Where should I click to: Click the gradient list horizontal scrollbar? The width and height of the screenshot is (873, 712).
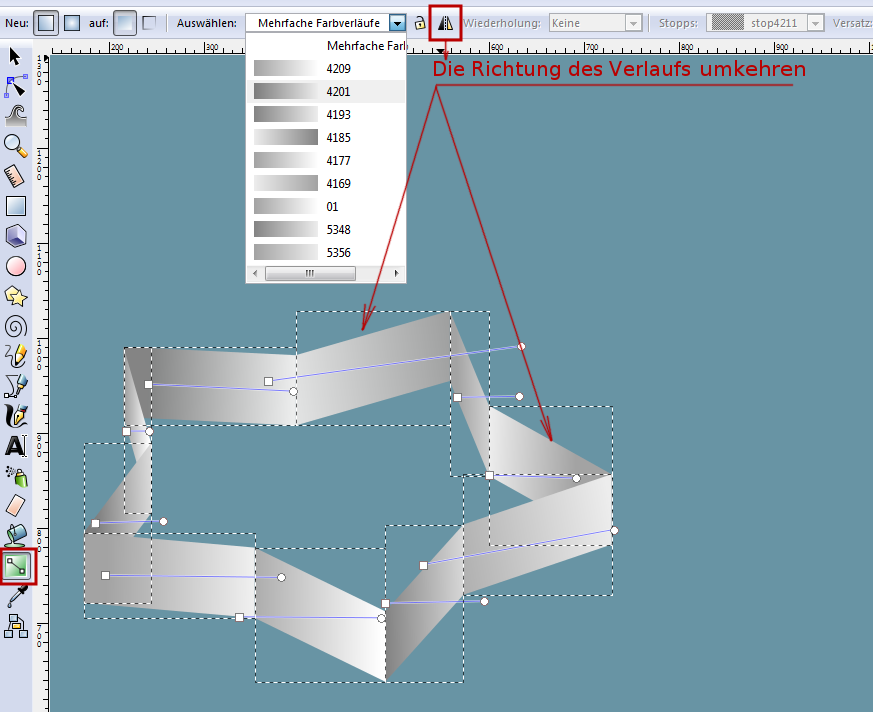[310, 273]
